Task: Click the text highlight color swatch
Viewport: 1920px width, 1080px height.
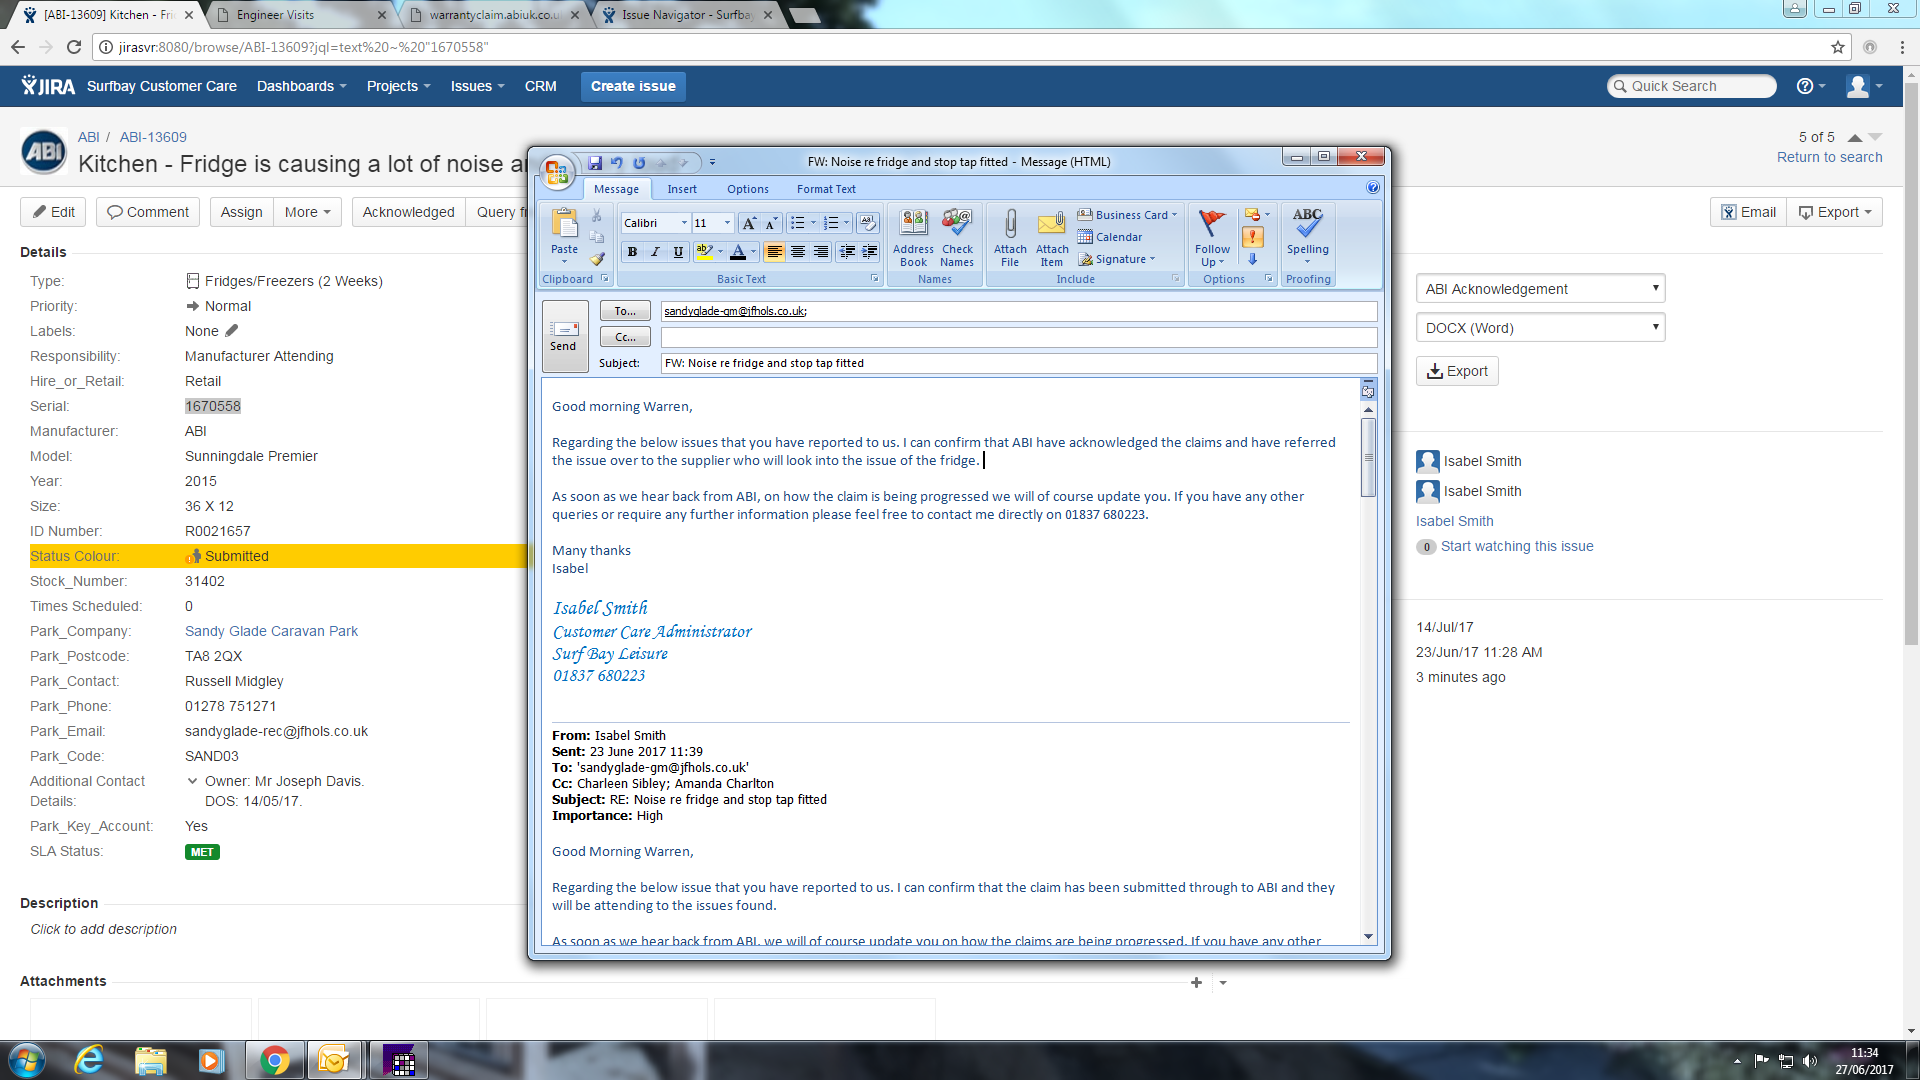Action: [703, 252]
